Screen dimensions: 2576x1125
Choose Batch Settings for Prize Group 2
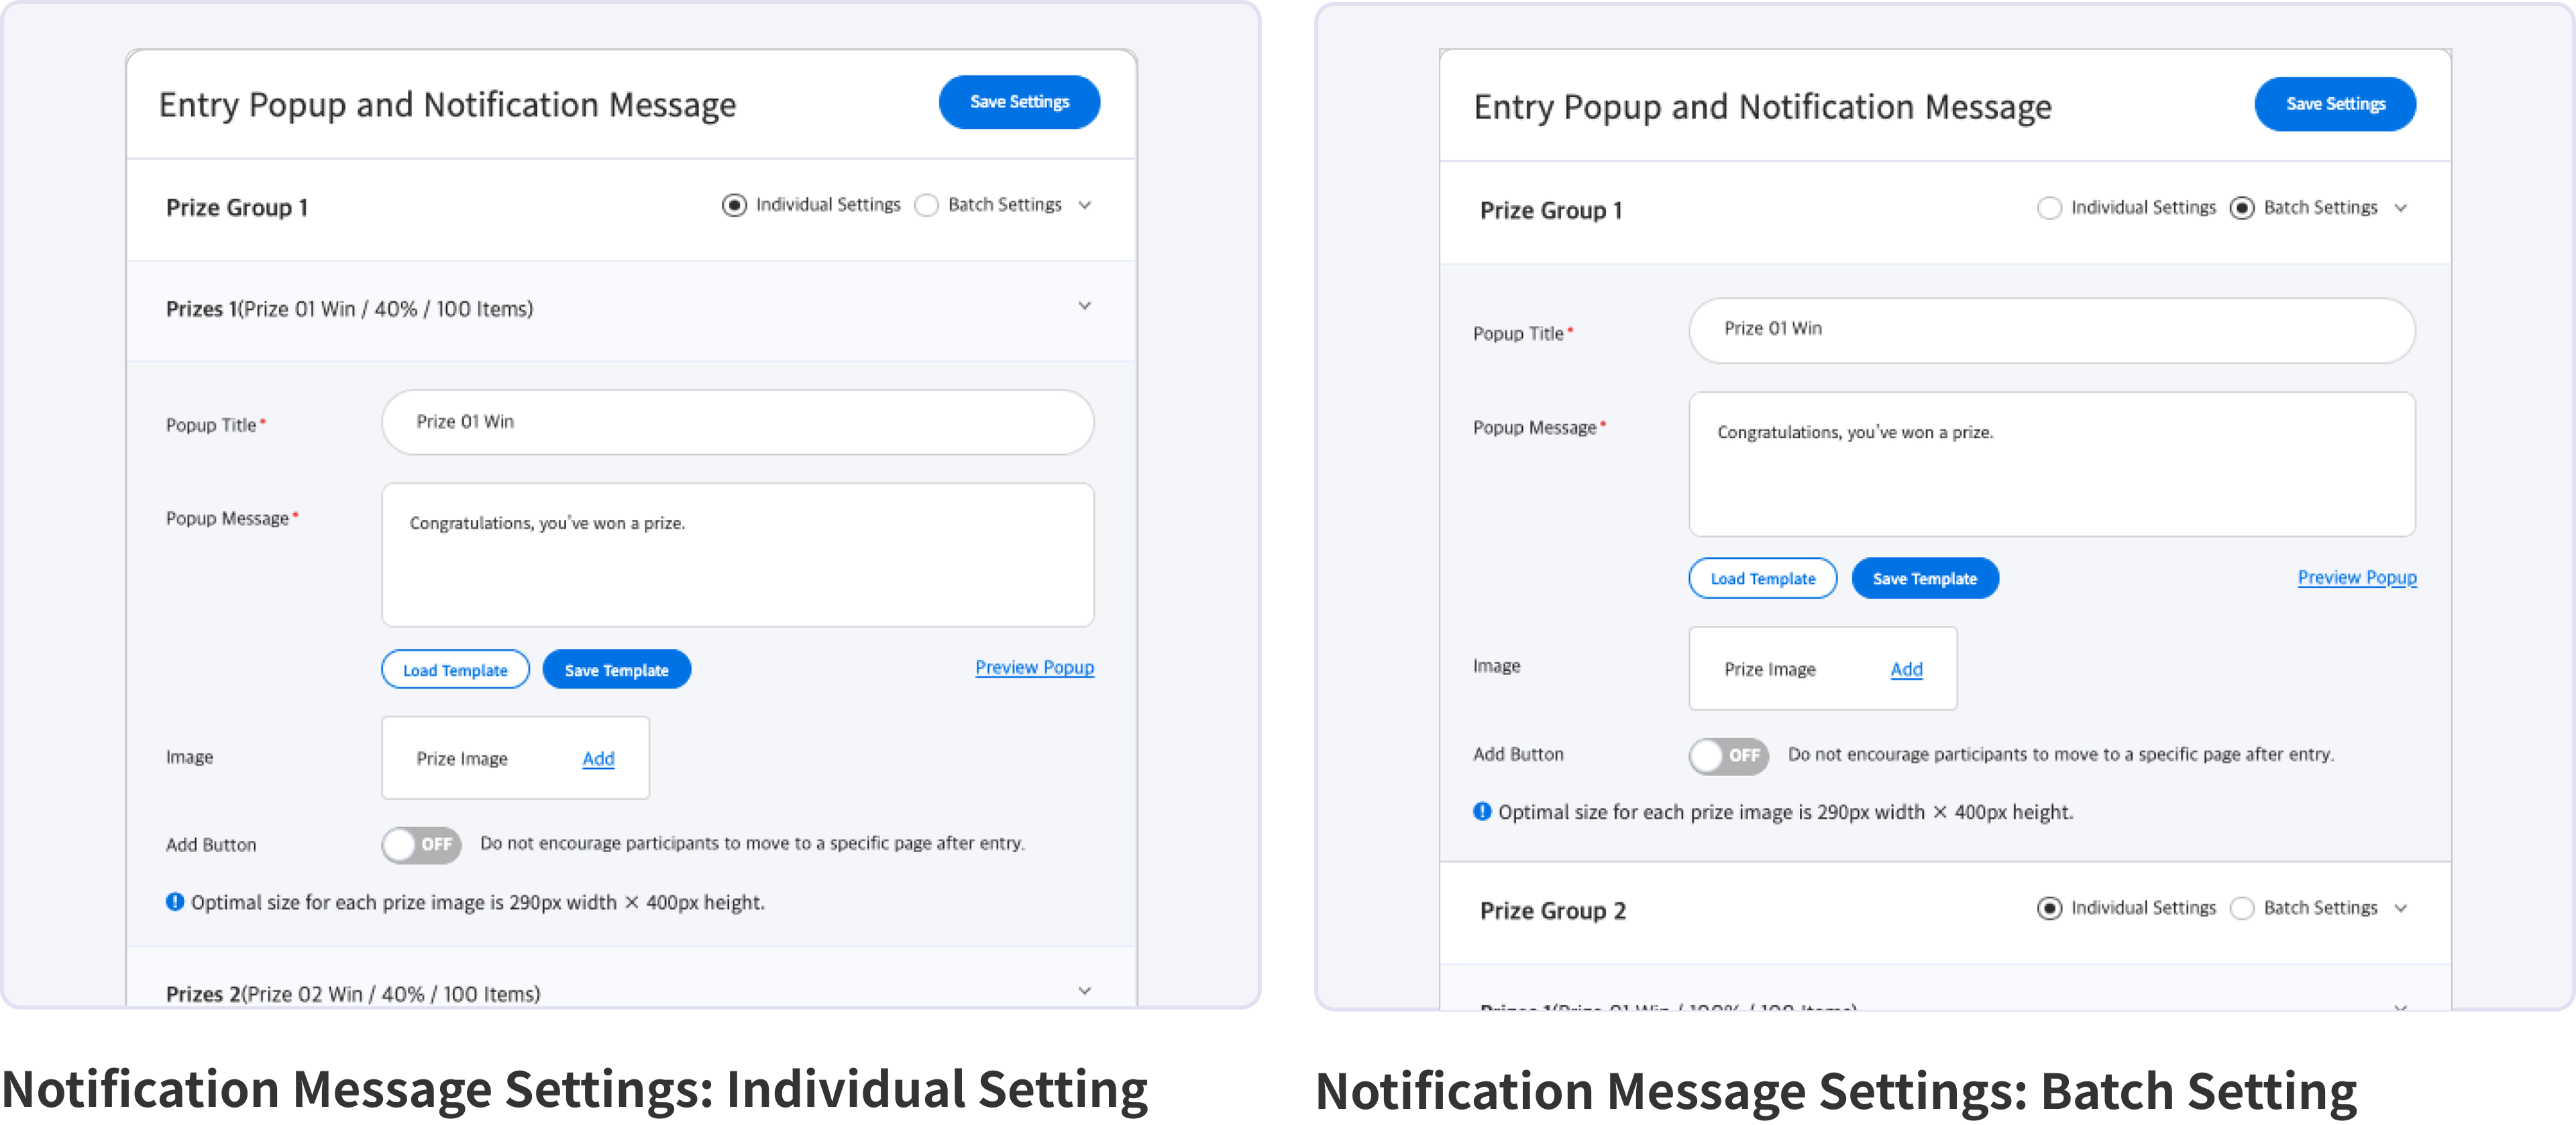(x=2242, y=908)
